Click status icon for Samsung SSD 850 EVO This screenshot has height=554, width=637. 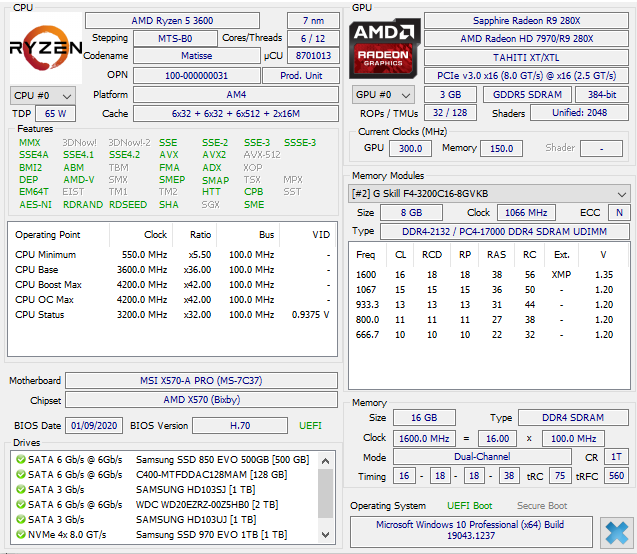tap(21, 459)
